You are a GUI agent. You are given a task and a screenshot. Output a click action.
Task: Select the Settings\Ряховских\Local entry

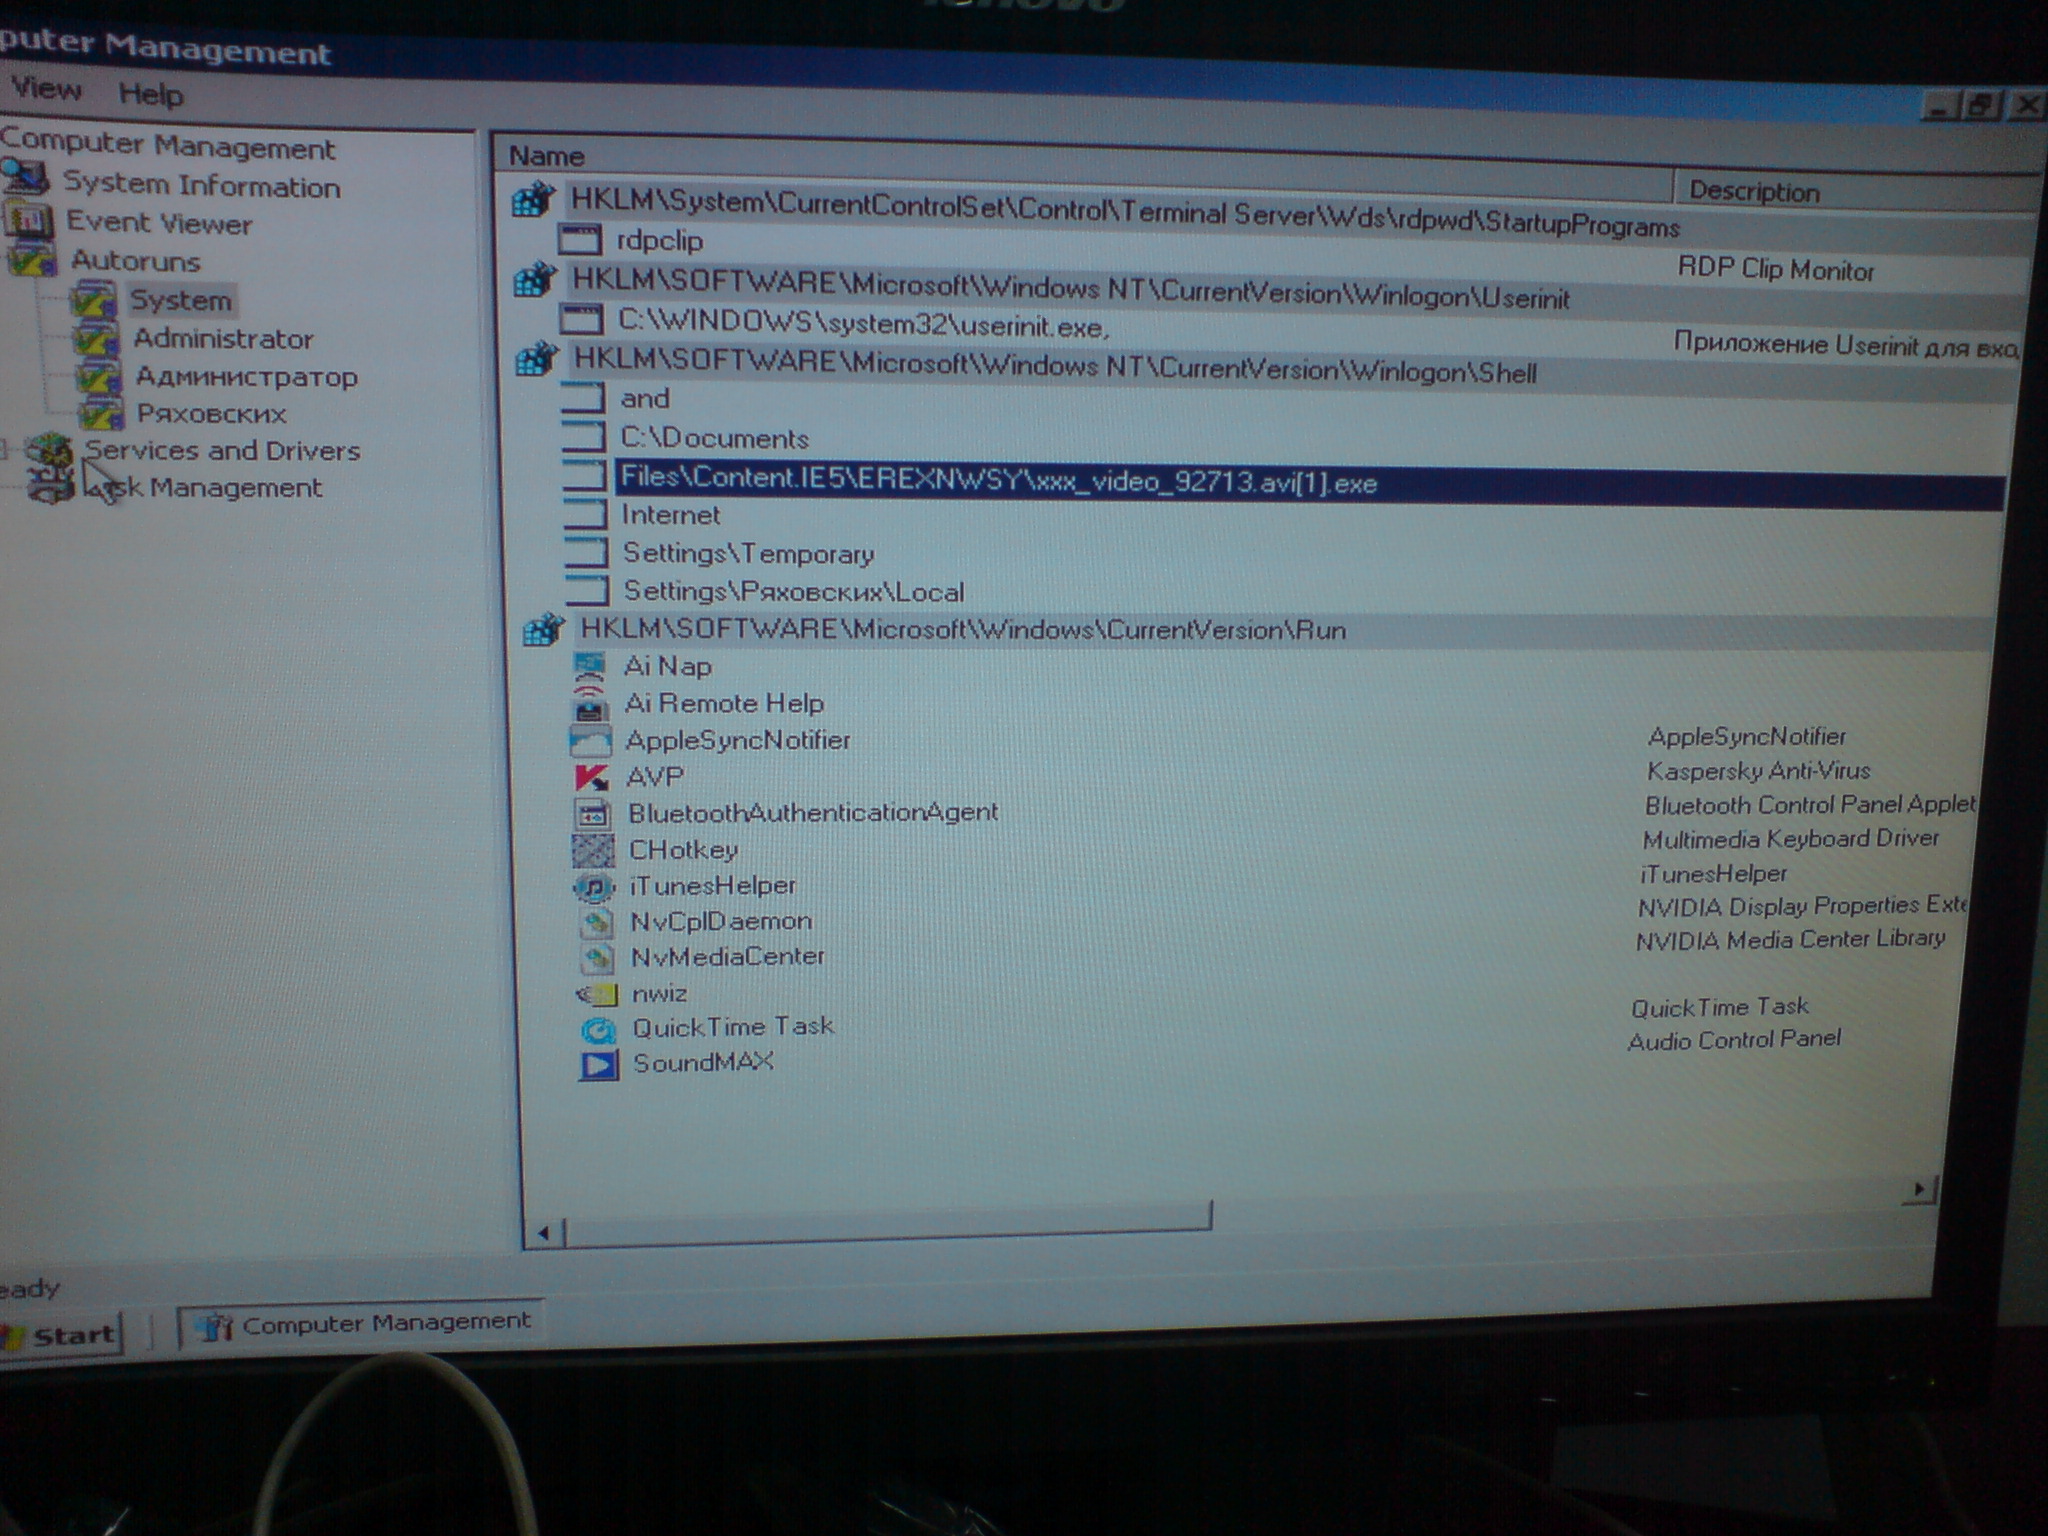(x=794, y=591)
